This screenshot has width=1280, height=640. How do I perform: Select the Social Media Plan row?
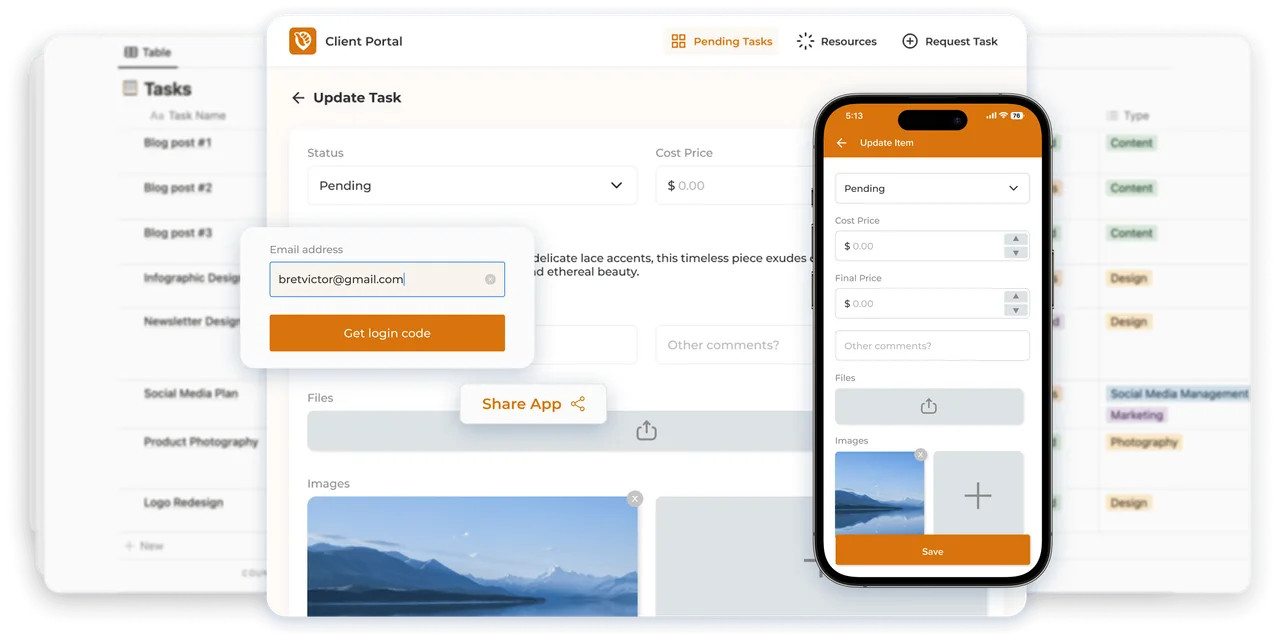(191, 394)
